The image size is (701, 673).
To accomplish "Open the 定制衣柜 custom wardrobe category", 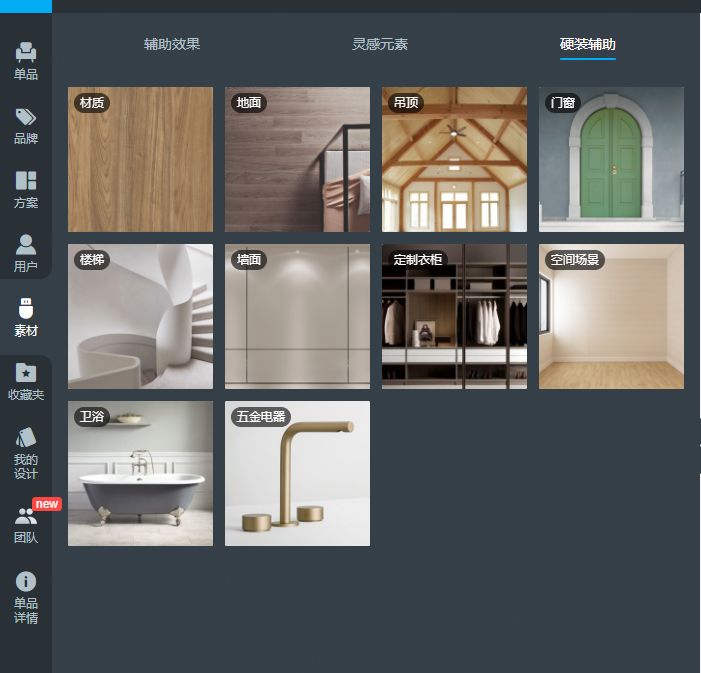I will [x=454, y=316].
